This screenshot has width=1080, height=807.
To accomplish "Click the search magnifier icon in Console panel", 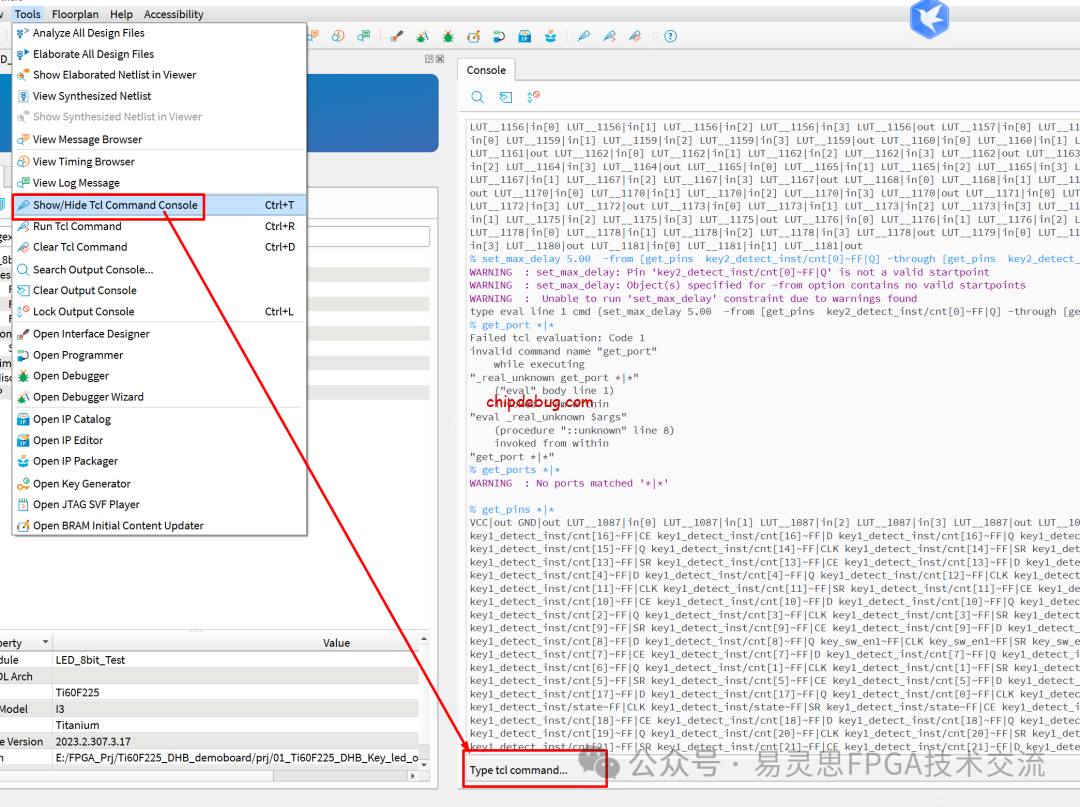I will (478, 97).
